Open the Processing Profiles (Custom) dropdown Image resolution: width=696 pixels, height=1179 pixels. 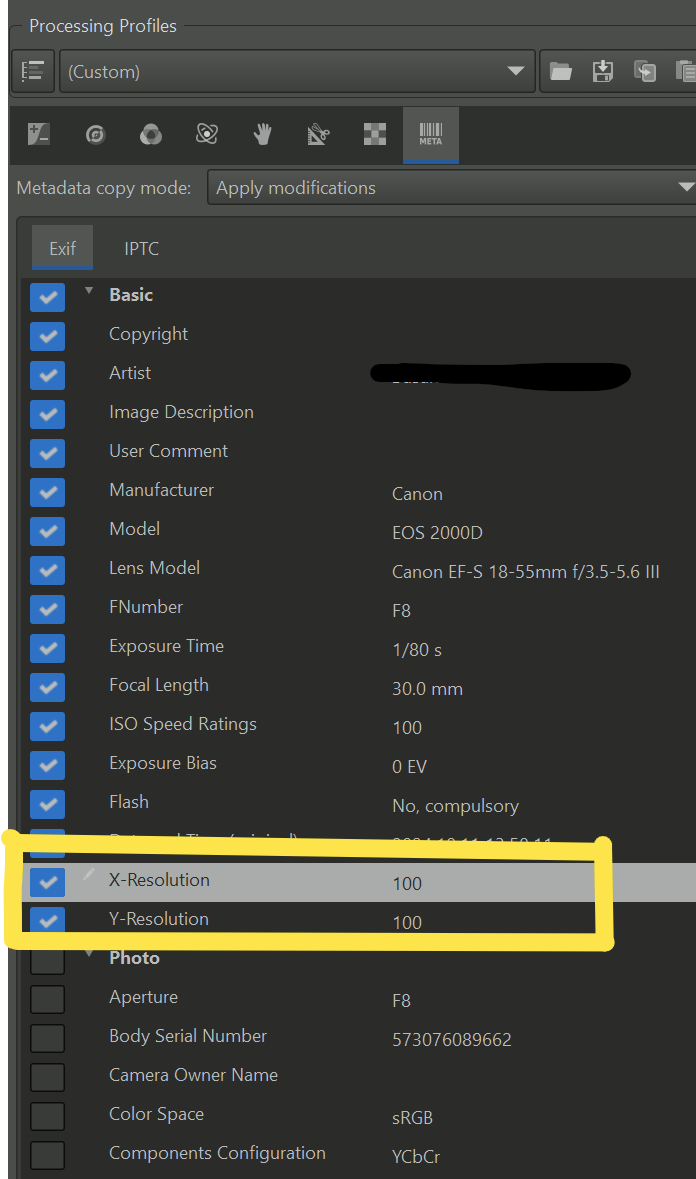[x=297, y=71]
